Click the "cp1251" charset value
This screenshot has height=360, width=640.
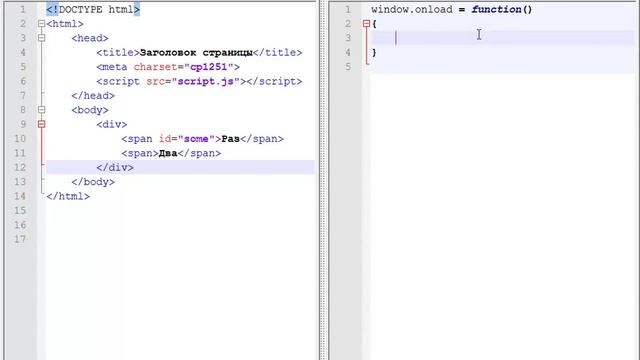click(209, 67)
